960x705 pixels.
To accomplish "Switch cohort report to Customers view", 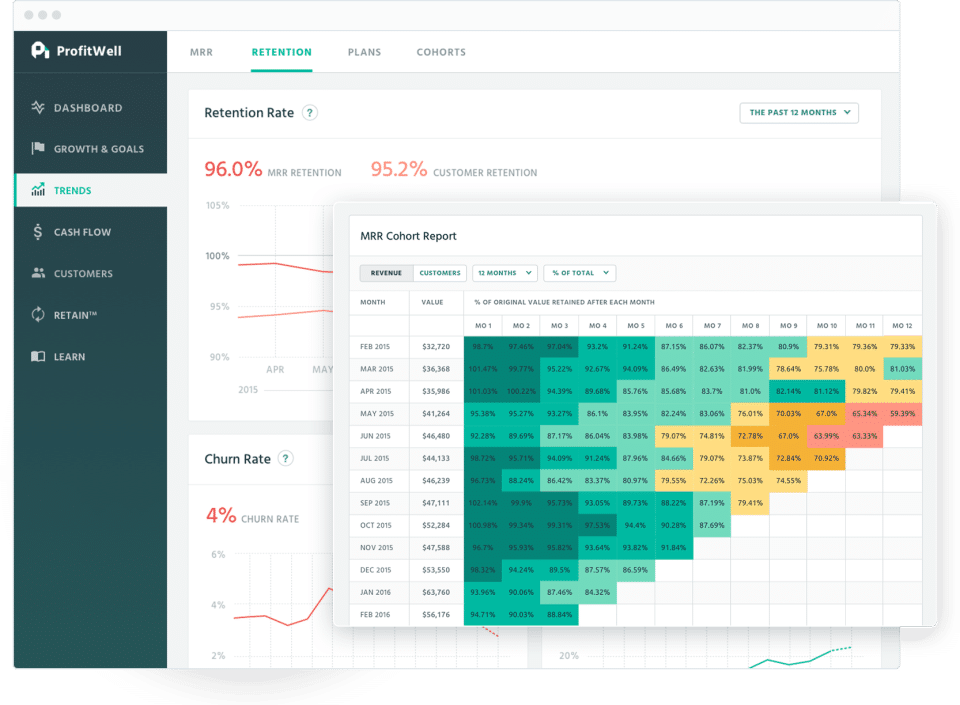I will [x=438, y=272].
